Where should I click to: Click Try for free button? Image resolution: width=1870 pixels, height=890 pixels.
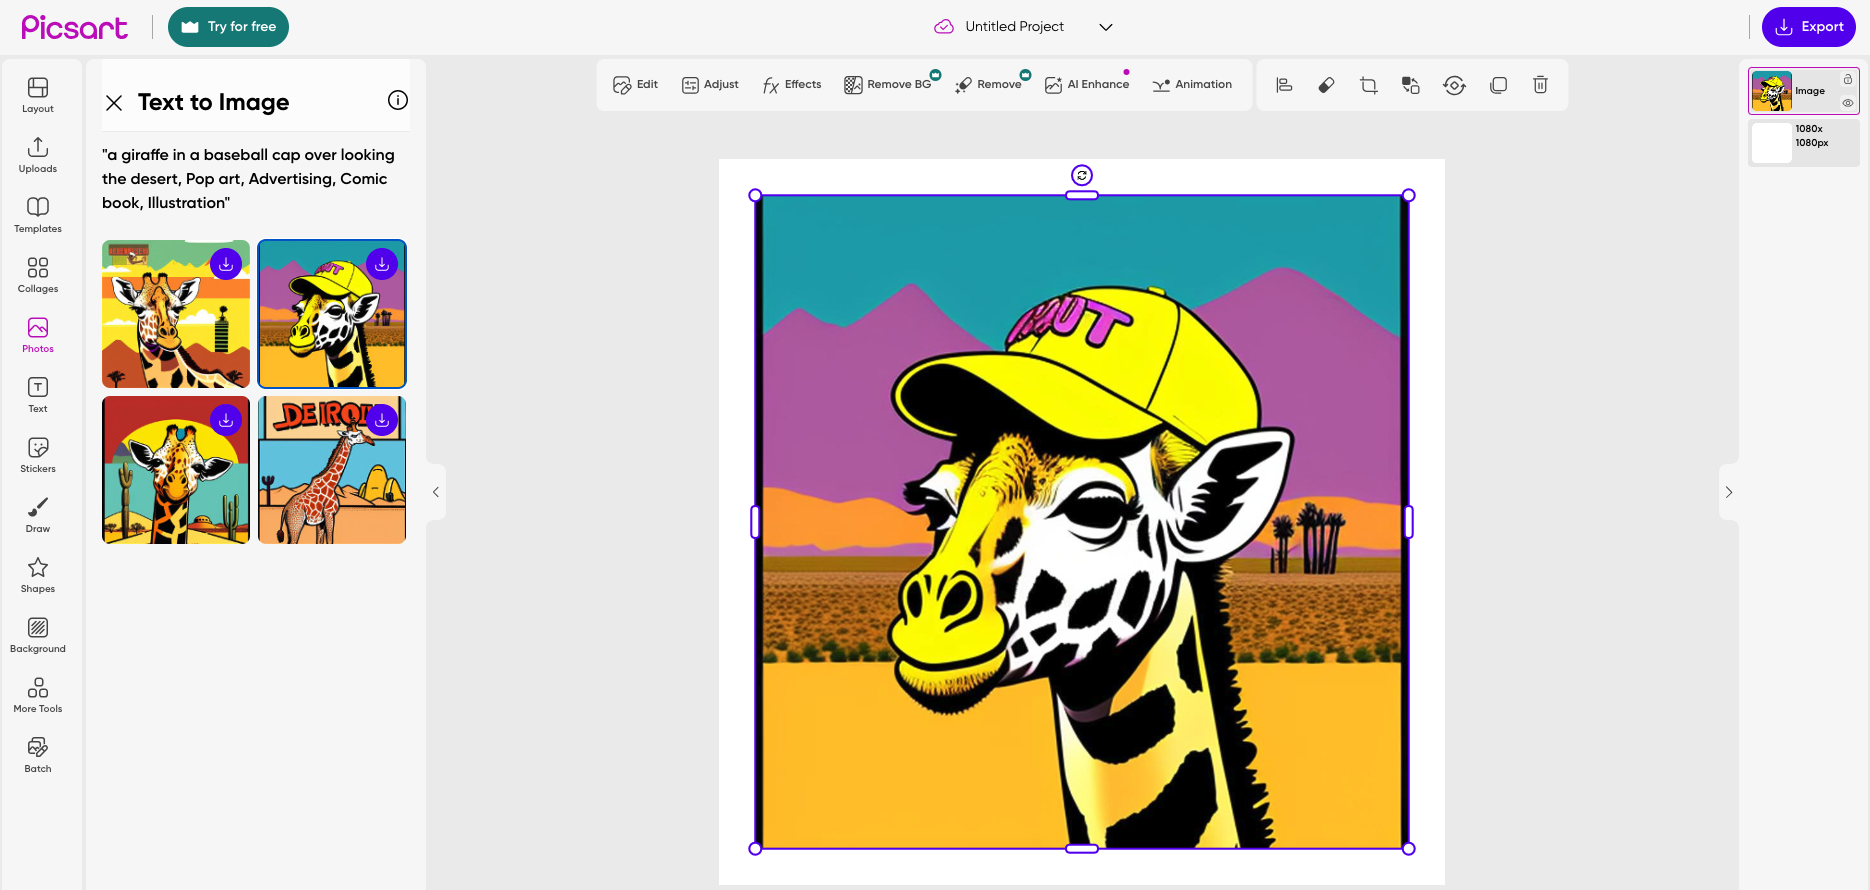click(x=228, y=27)
